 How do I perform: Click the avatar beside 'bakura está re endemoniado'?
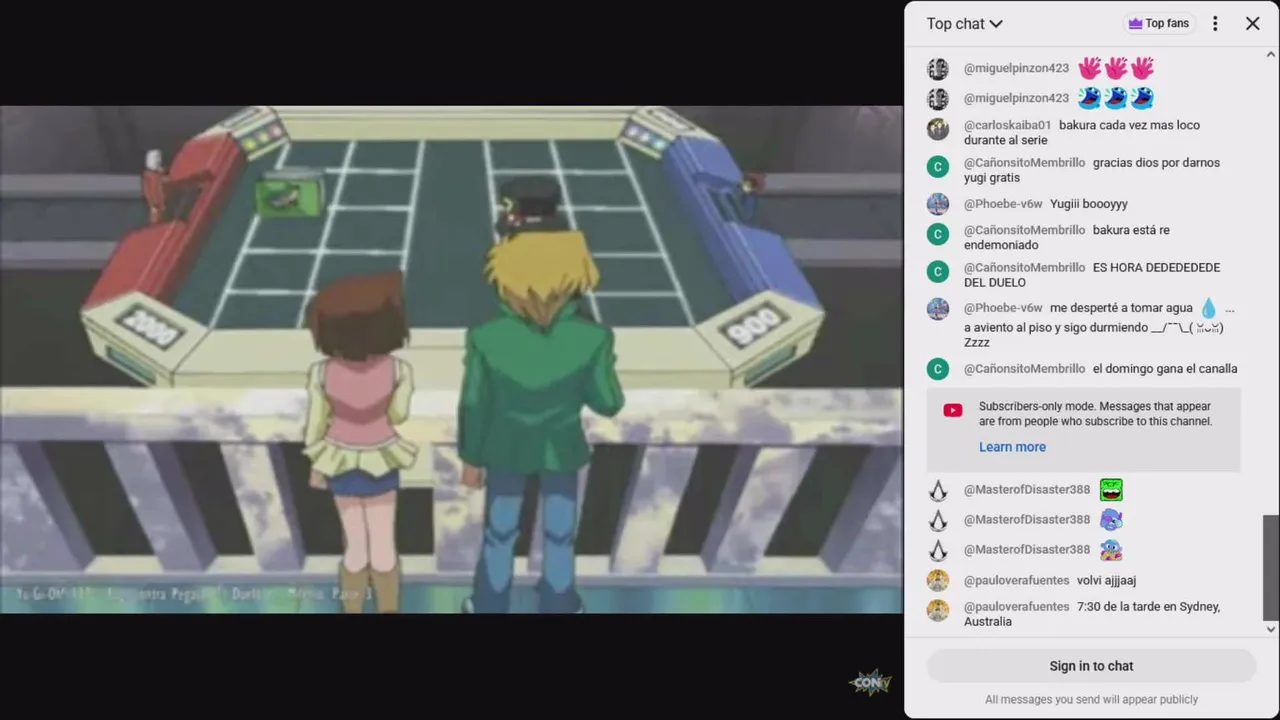click(x=938, y=234)
